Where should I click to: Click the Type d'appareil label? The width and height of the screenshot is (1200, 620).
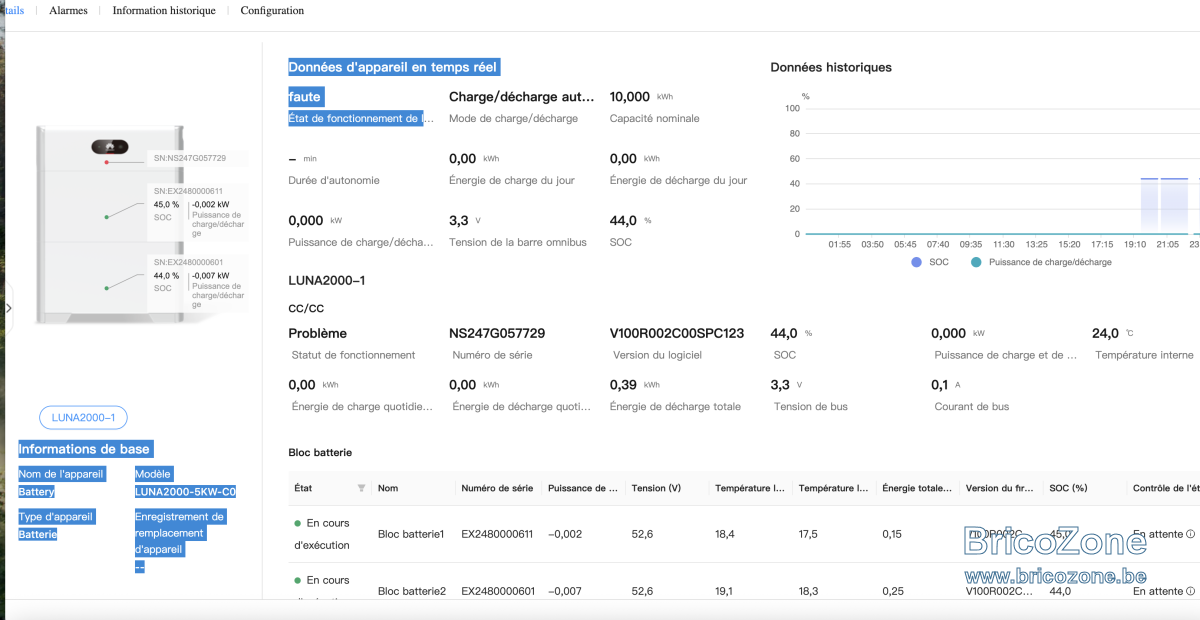tap(56, 516)
